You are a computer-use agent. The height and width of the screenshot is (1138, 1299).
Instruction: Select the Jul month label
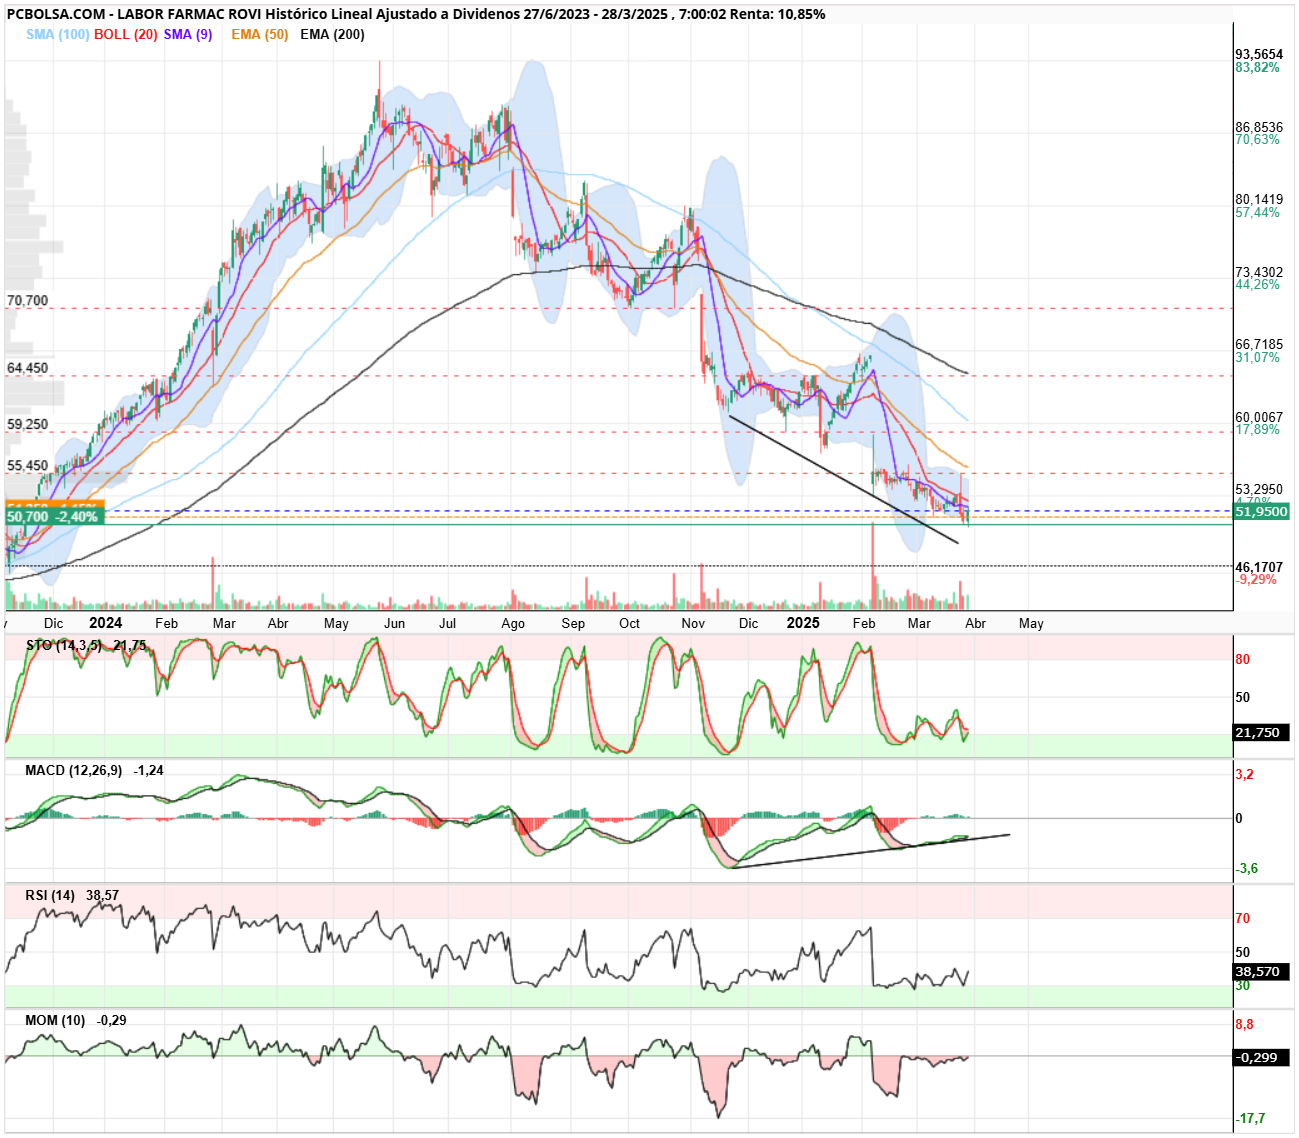pyautogui.click(x=447, y=623)
